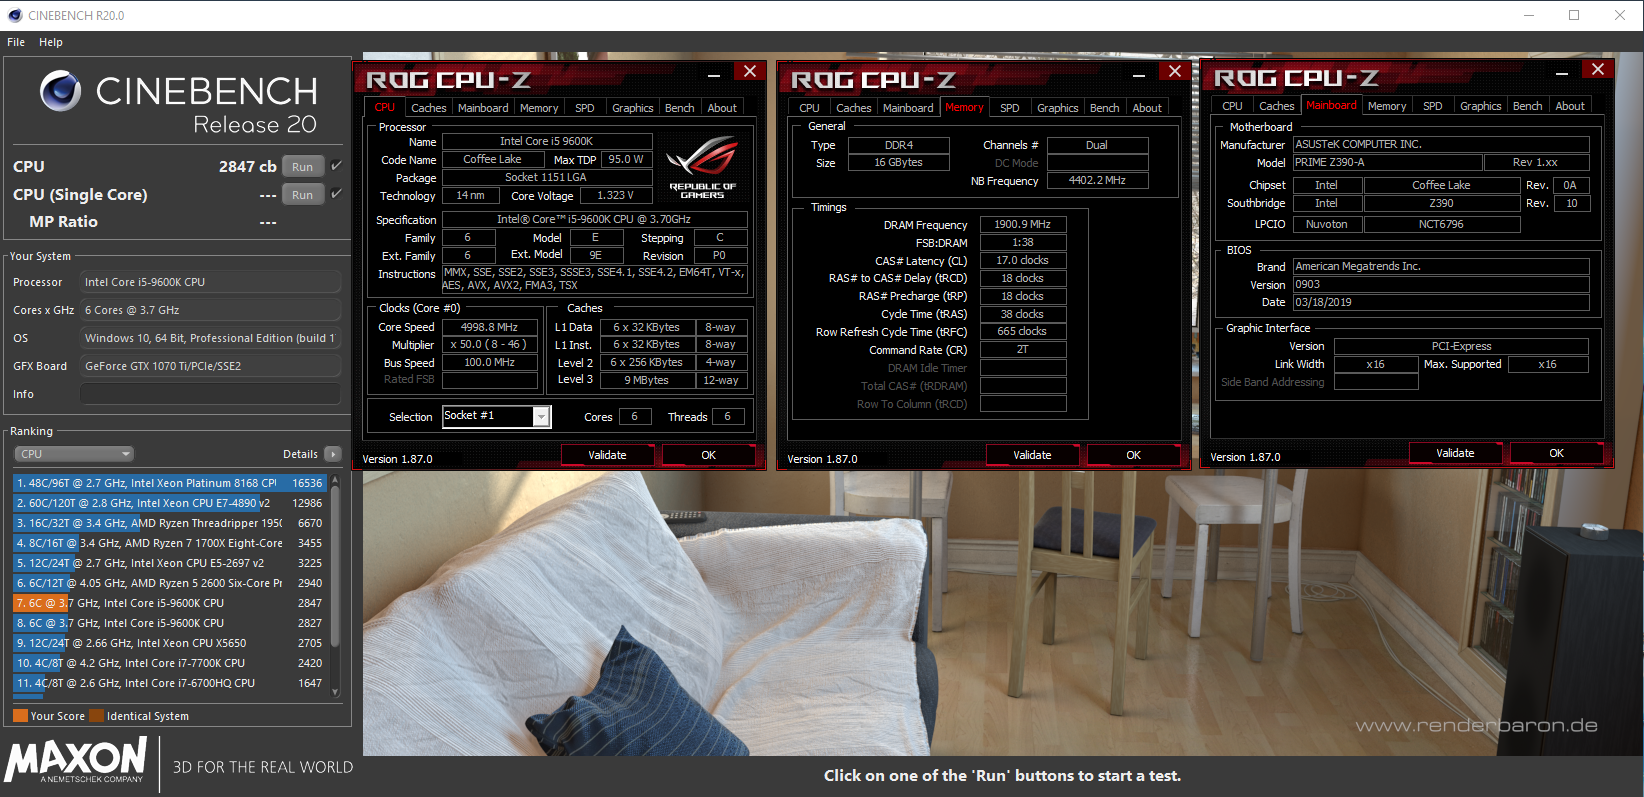Click Validate in the Memory CPU-Z window
Screen dimensions: 1644x797
click(x=1032, y=455)
